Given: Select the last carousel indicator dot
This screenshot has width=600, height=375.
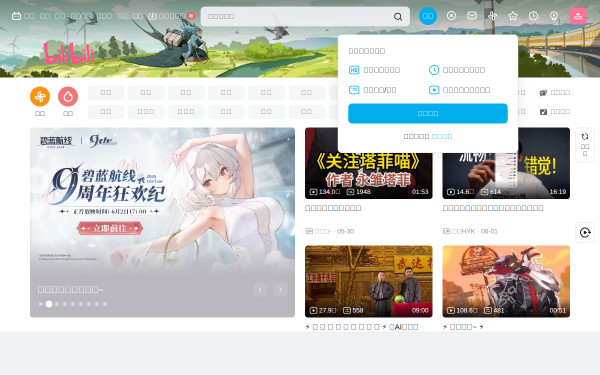Looking at the screenshot, I should click(105, 304).
